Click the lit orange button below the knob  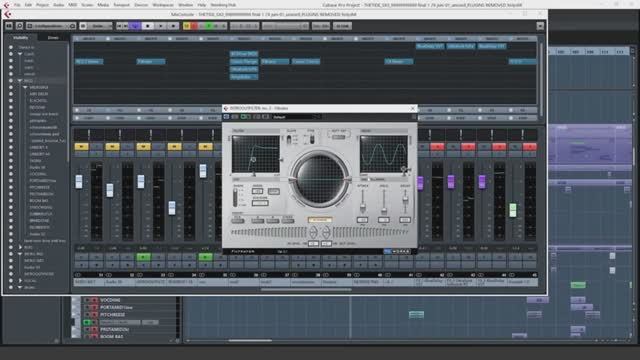point(320,220)
